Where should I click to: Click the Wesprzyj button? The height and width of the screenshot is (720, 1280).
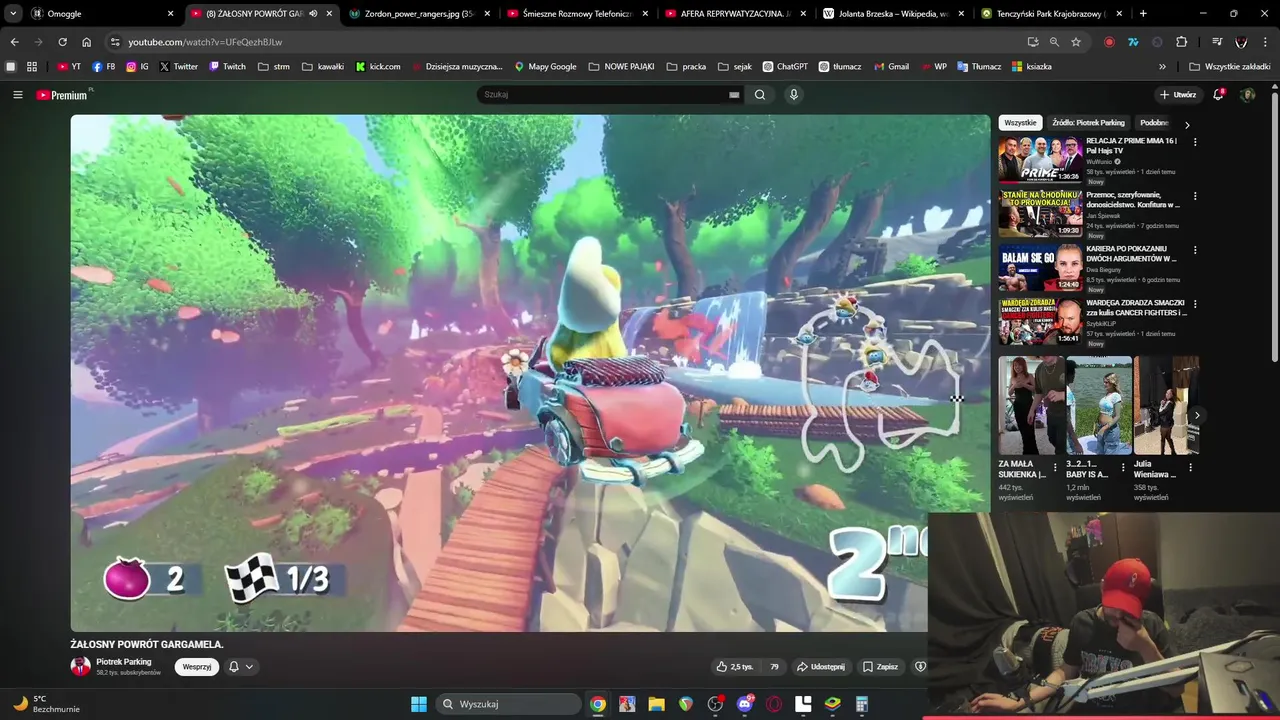click(x=197, y=667)
